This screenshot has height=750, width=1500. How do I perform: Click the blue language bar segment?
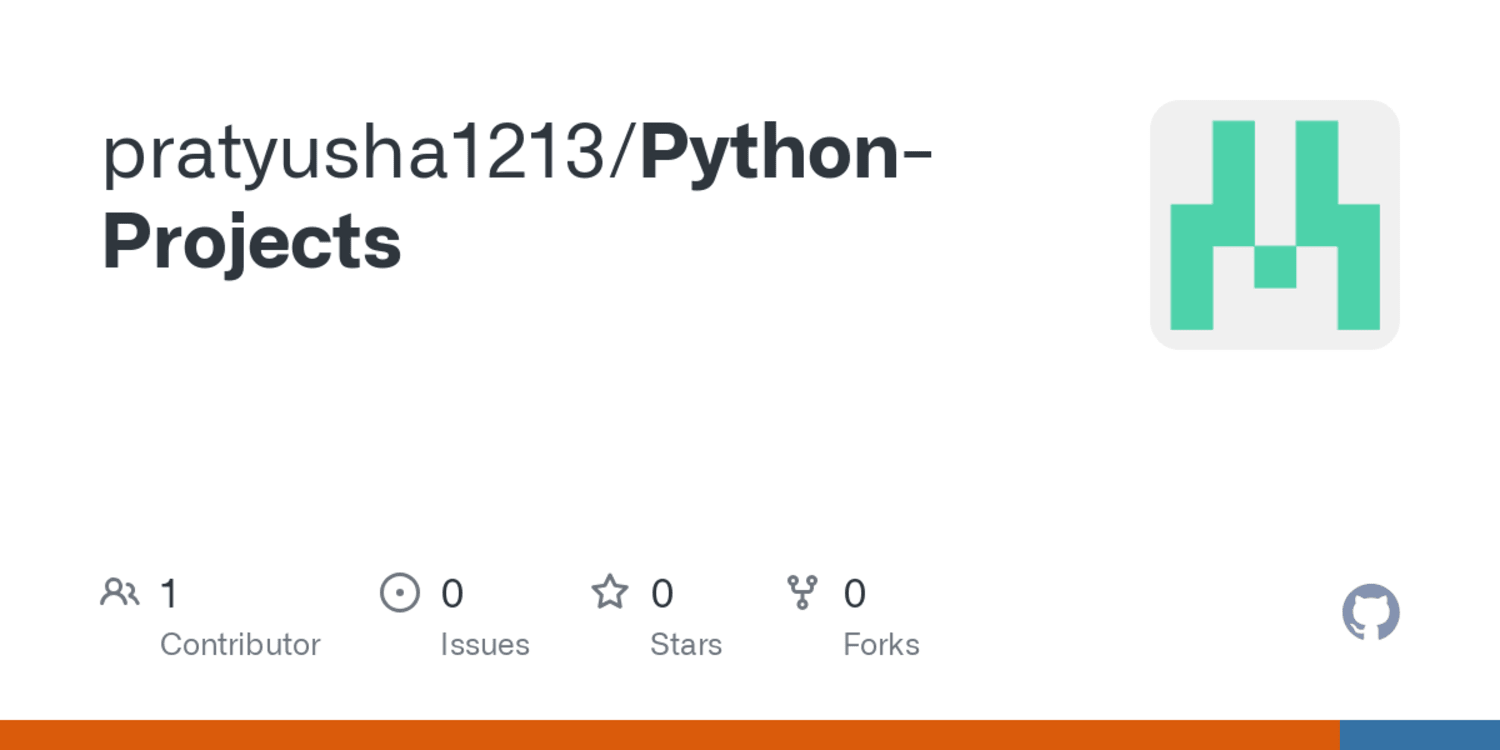pos(1420,735)
